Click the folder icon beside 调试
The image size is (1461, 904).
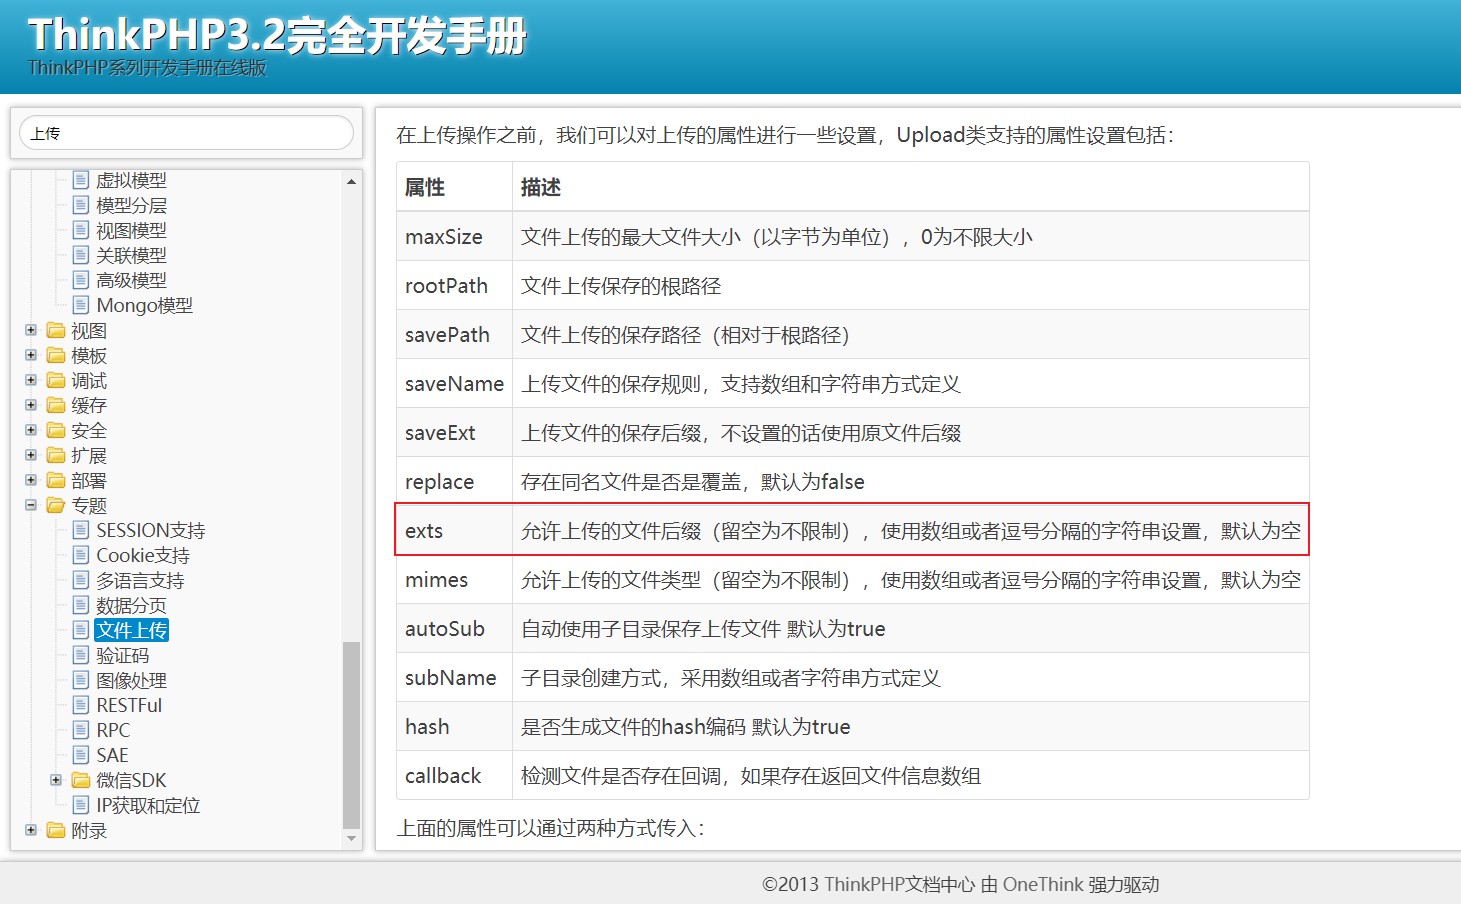56,380
